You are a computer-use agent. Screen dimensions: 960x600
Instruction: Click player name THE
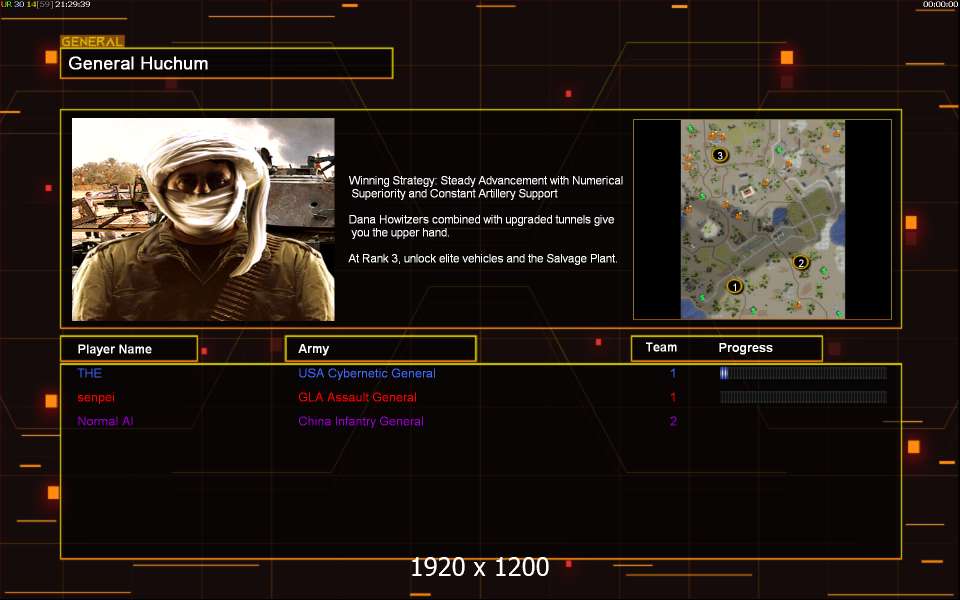pos(89,373)
